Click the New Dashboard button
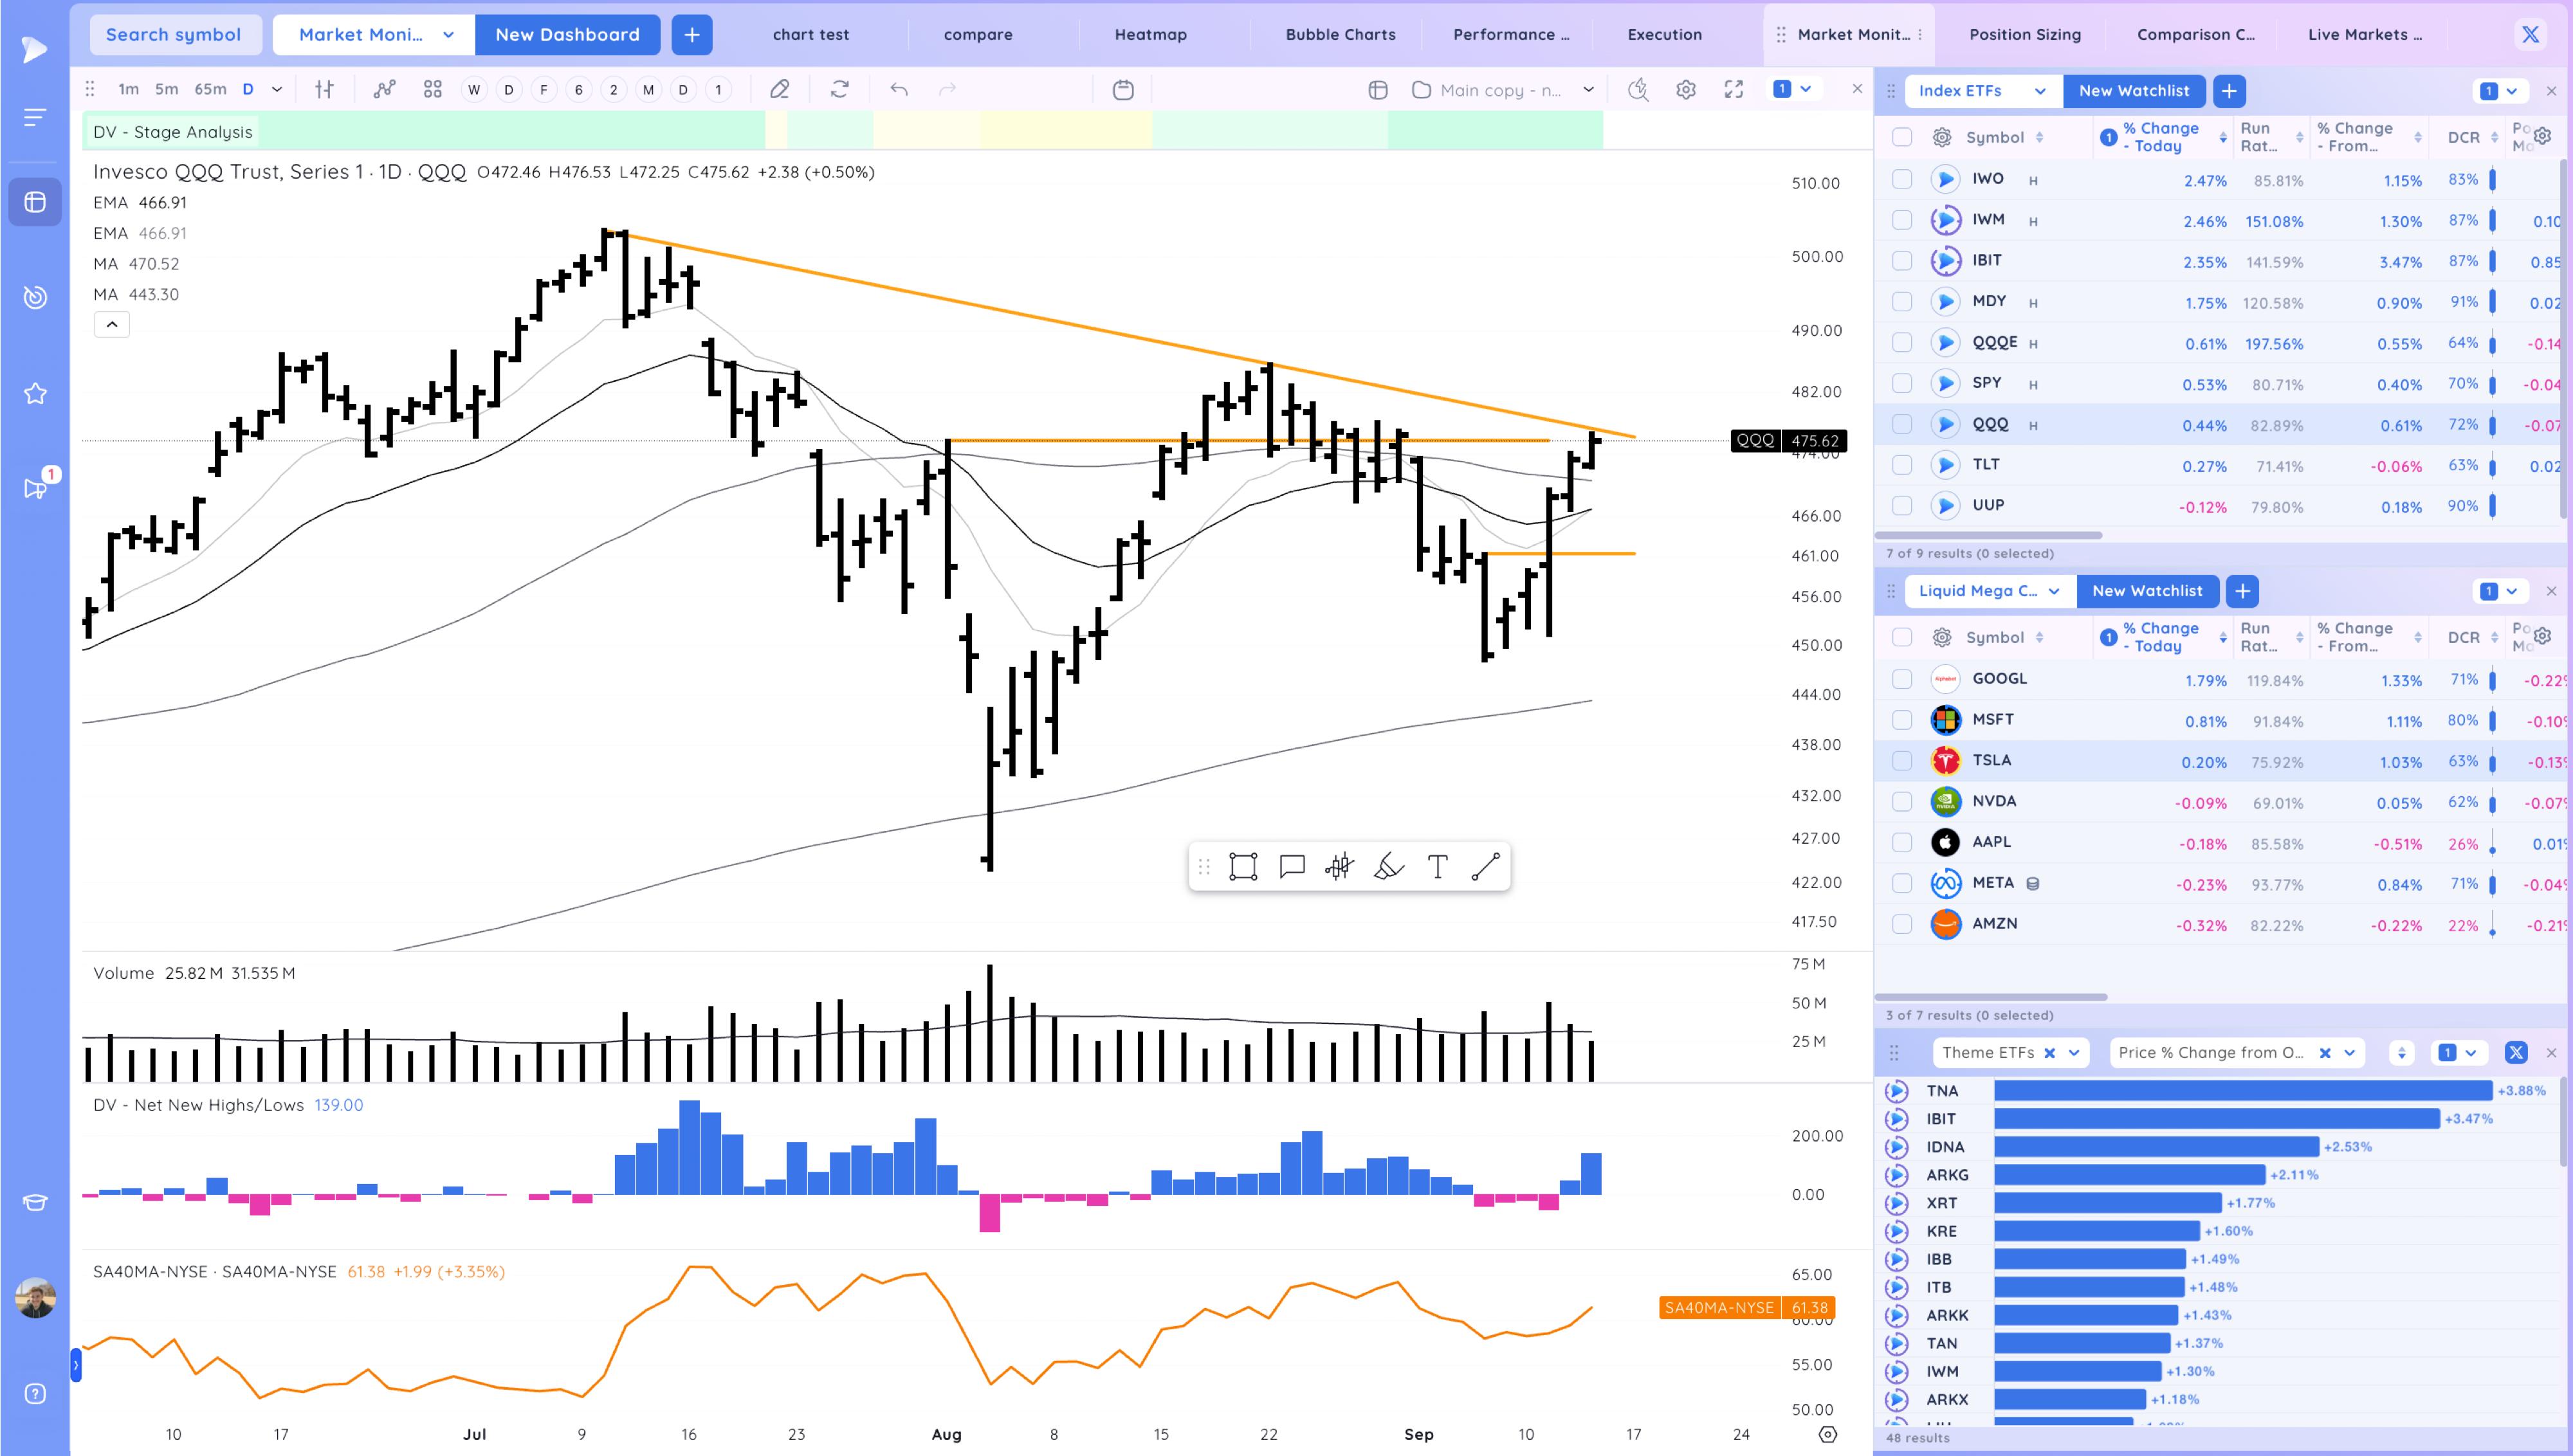This screenshot has height=1456, width=2573. coord(567,35)
